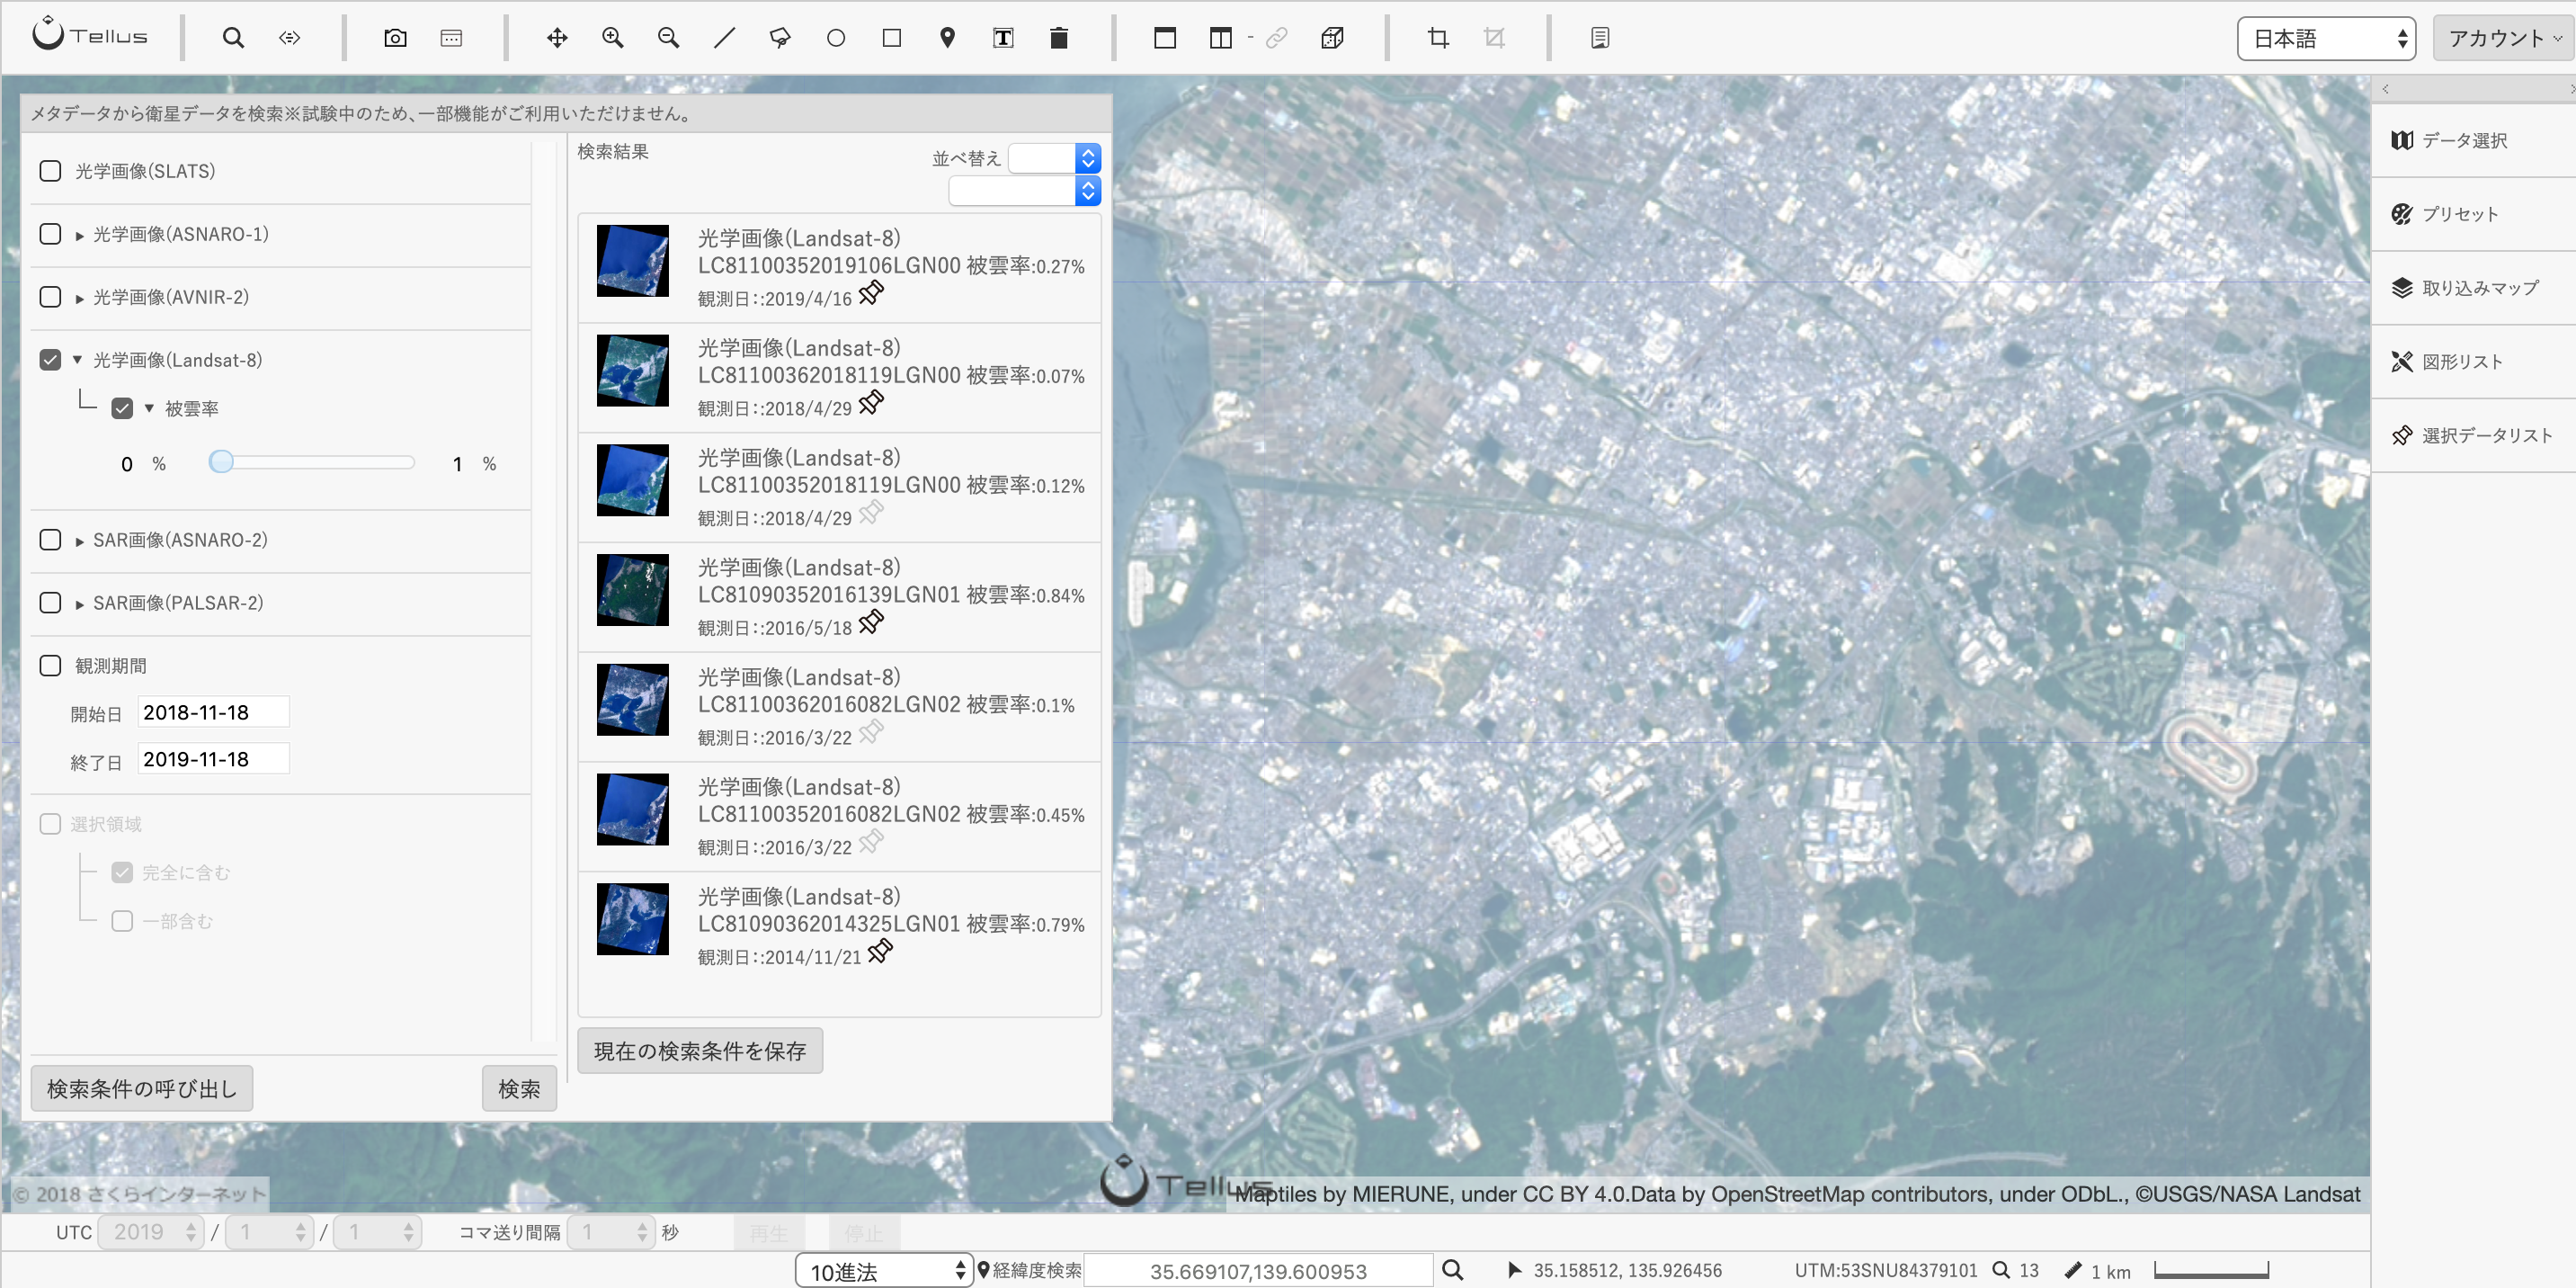
Task: Open the アカウント menu
Action: [x=2504, y=38]
